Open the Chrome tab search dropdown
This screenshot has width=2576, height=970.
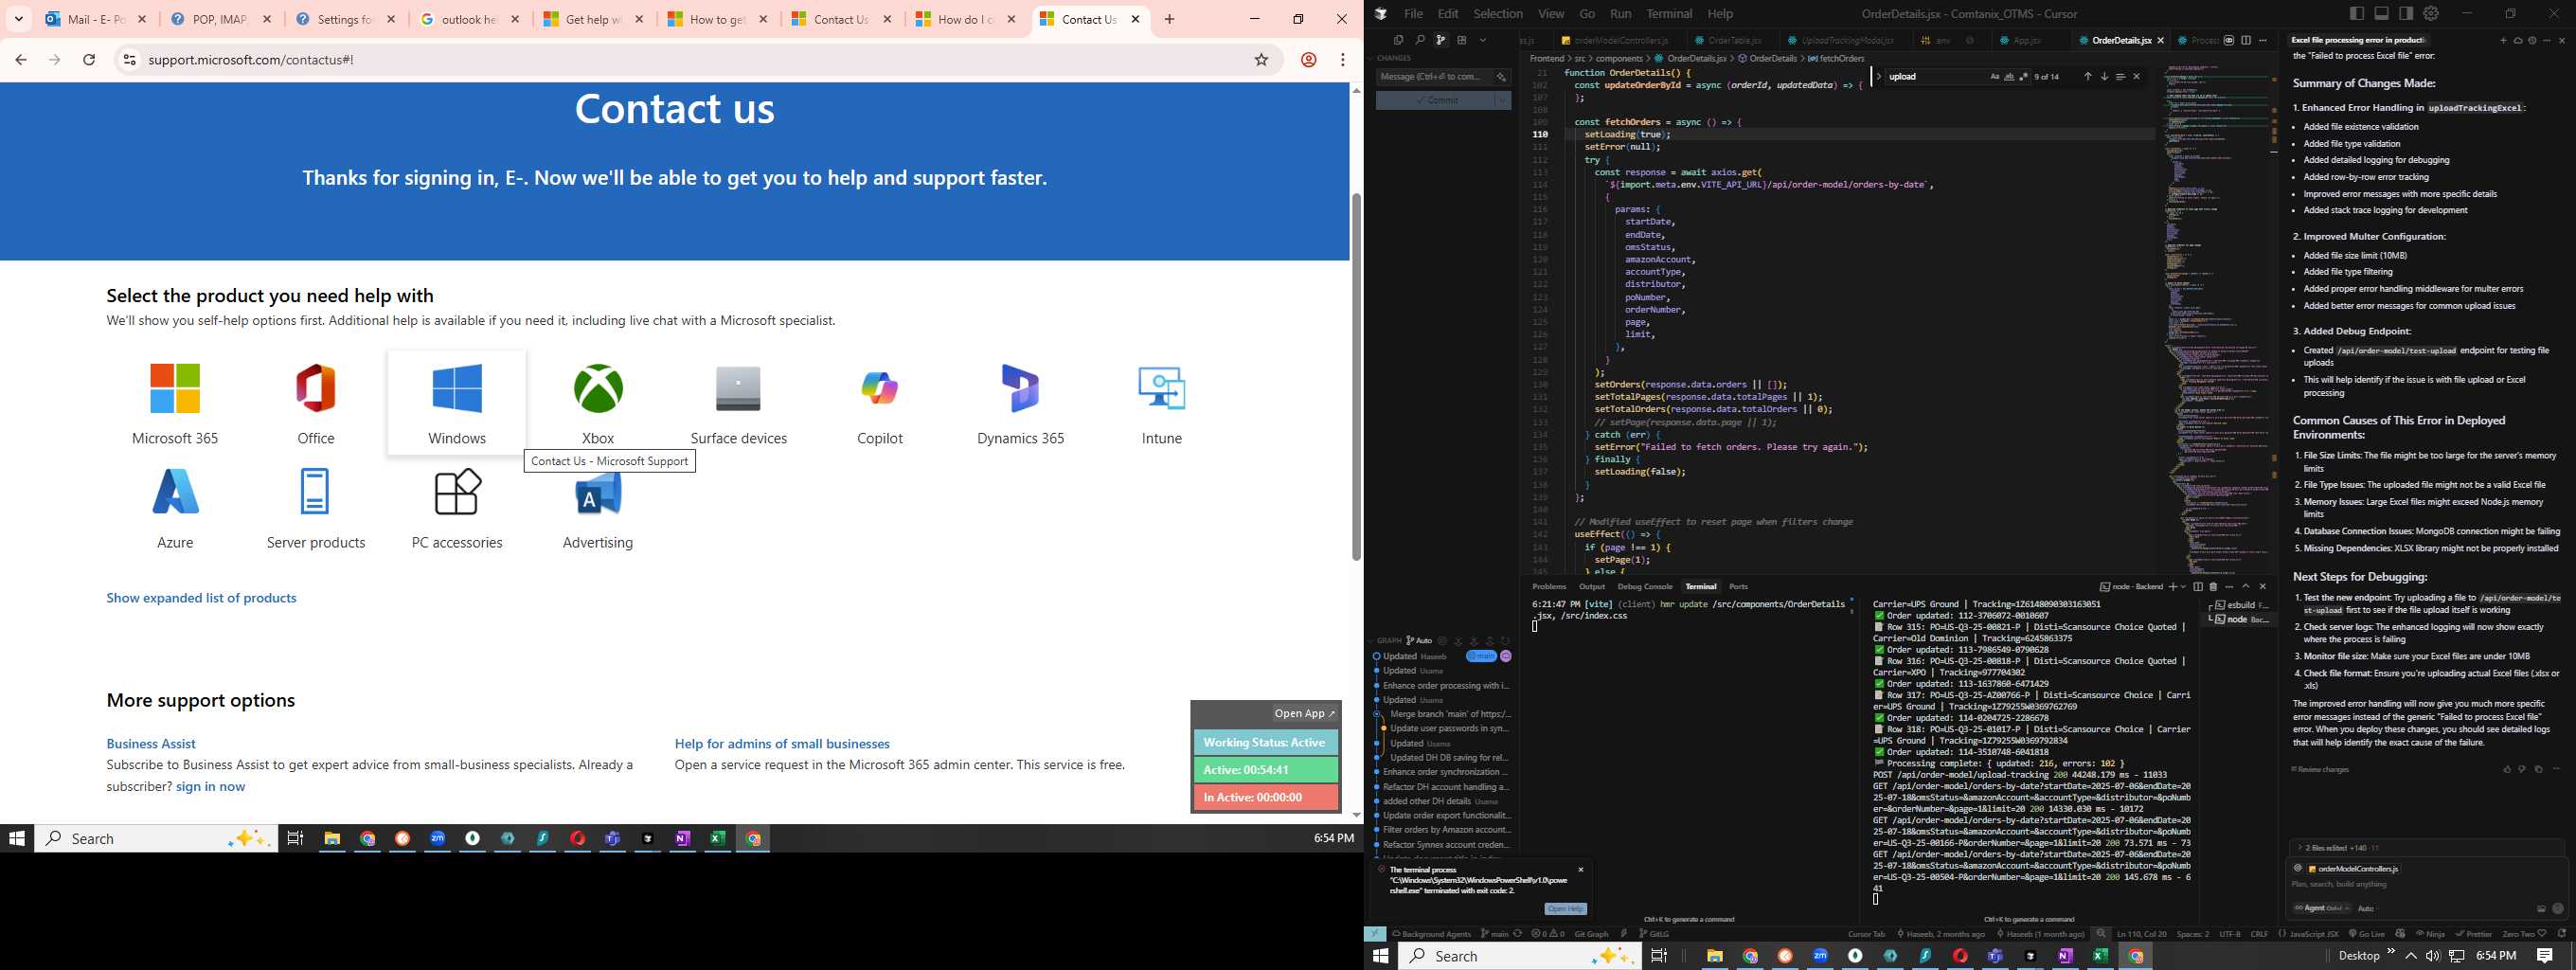pyautogui.click(x=19, y=19)
